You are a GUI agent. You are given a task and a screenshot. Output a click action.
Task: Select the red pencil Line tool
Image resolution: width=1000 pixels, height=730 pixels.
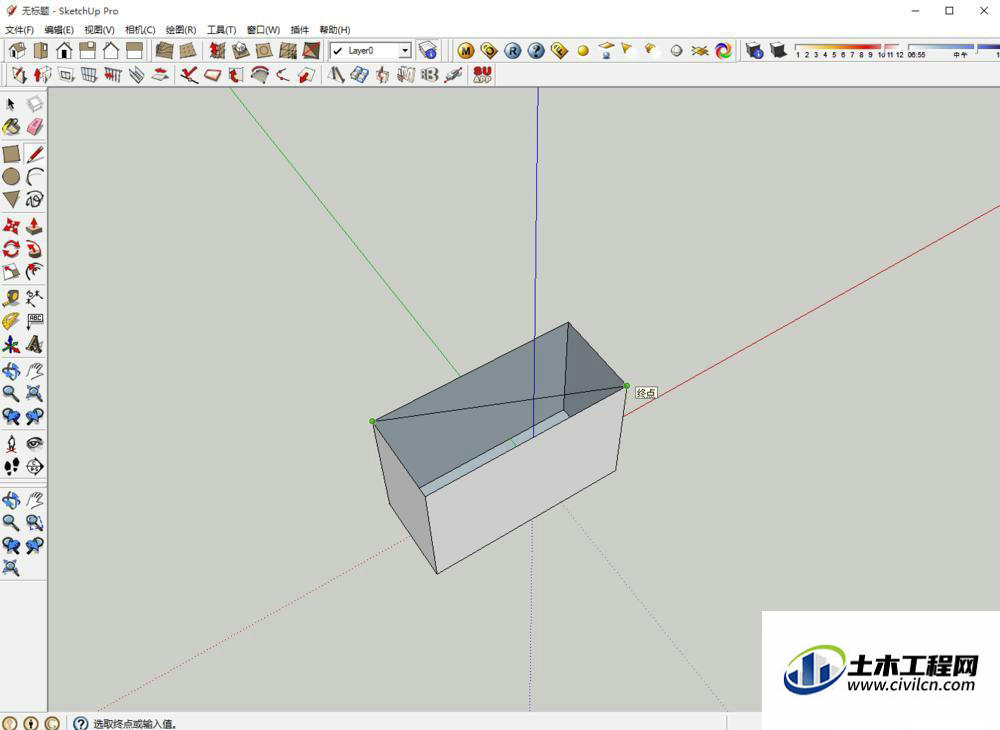tap(34, 154)
